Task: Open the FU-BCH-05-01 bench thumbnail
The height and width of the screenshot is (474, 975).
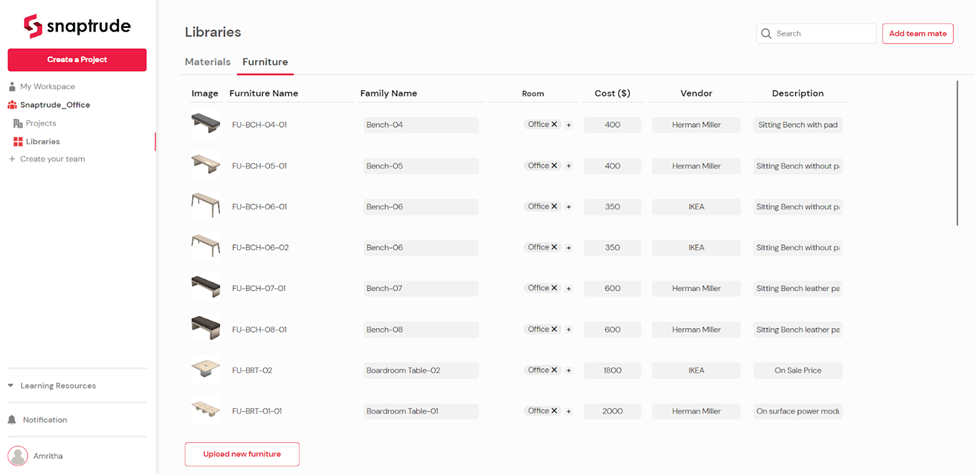Action: click(x=205, y=165)
